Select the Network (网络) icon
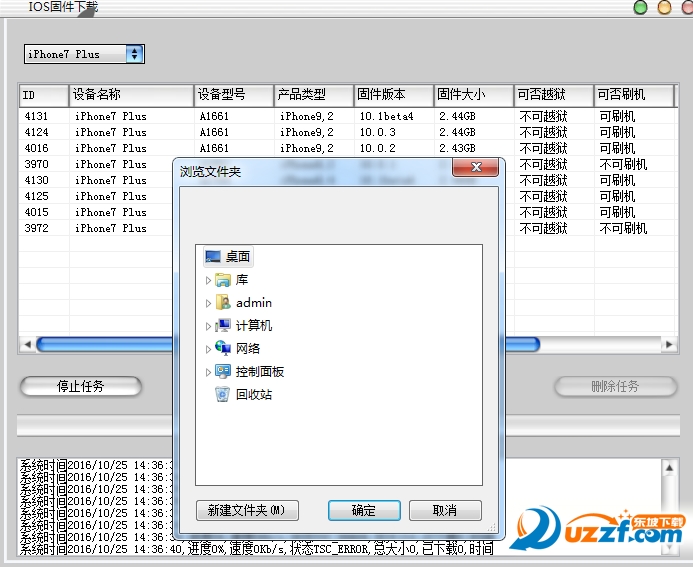 click(223, 348)
